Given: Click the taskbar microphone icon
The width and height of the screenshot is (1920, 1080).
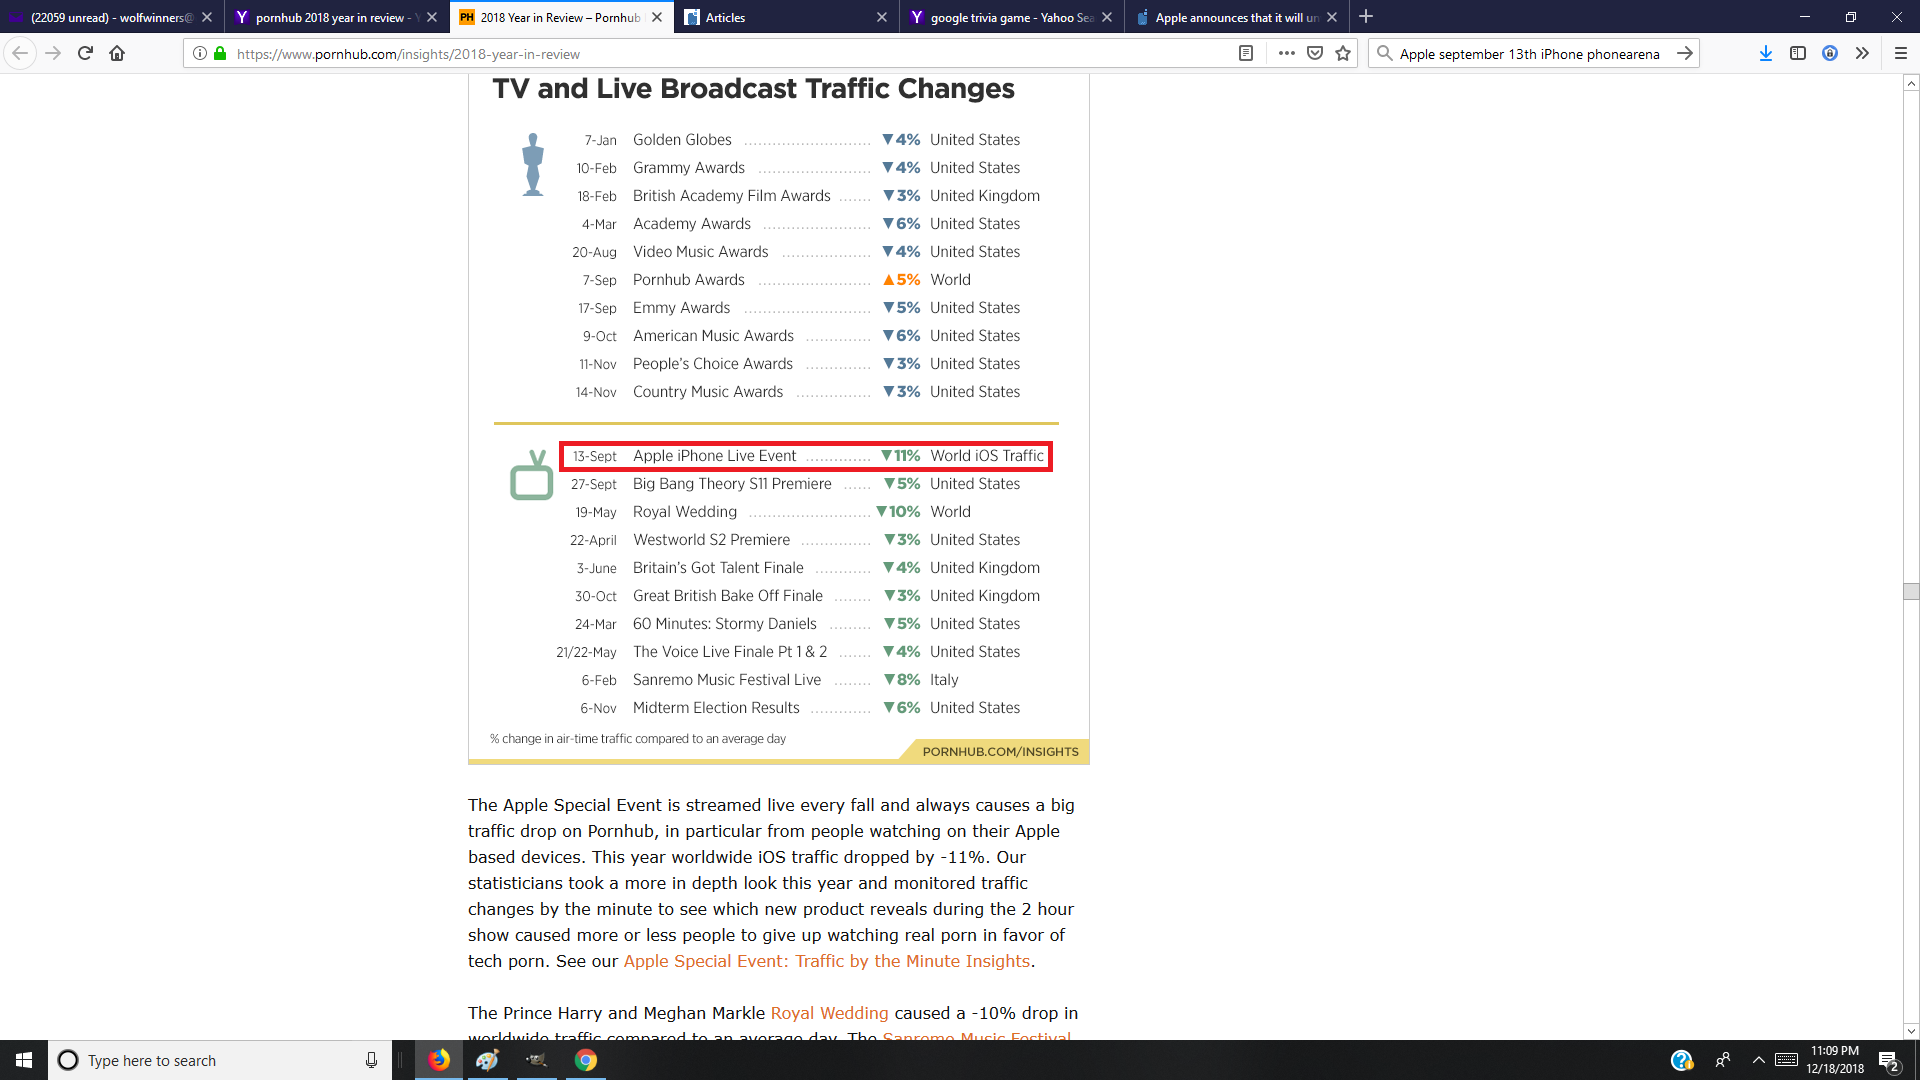Looking at the screenshot, I should 371,1060.
